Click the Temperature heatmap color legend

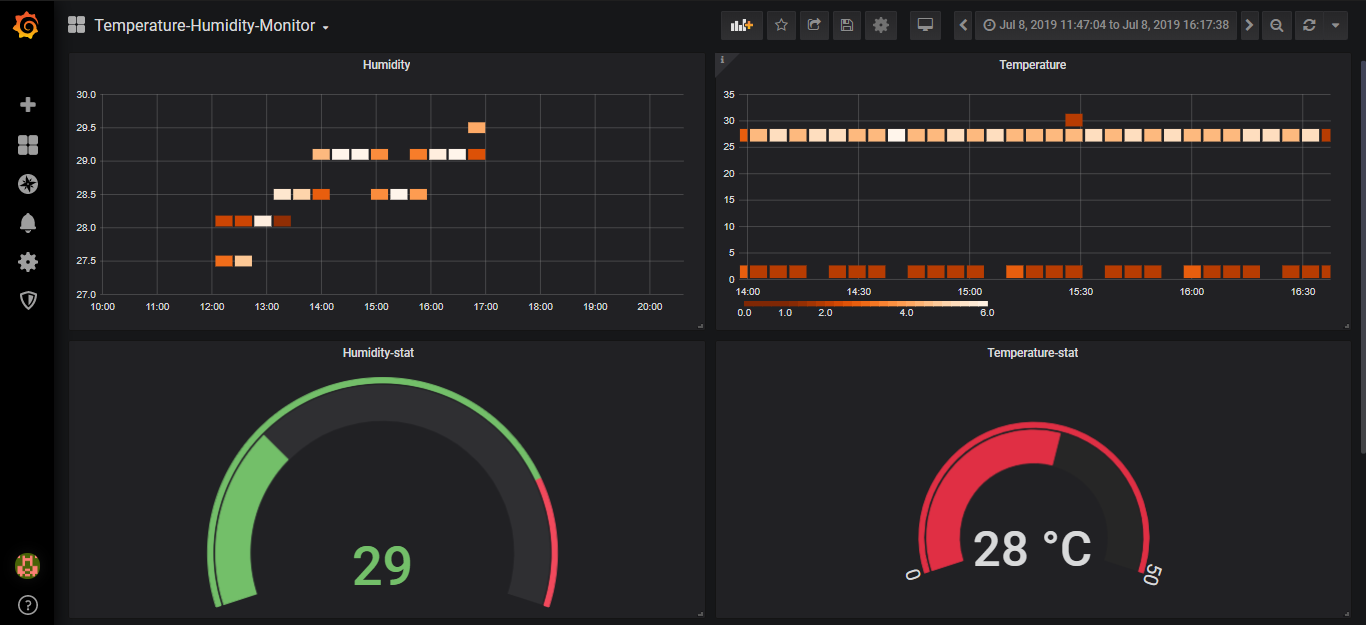coord(865,303)
